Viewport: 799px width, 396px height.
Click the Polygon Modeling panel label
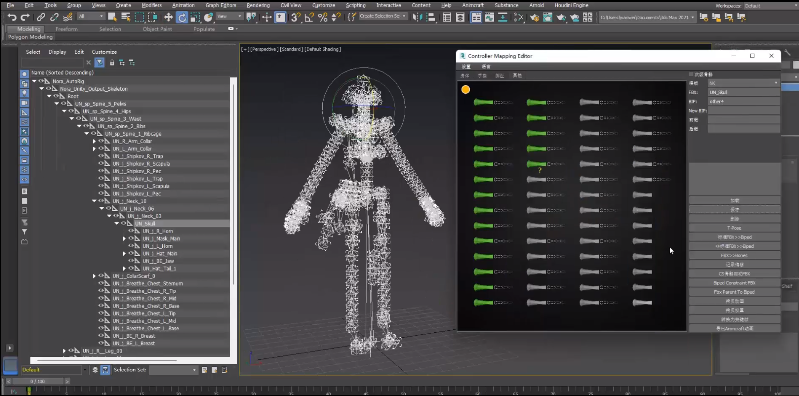click(x=31, y=37)
